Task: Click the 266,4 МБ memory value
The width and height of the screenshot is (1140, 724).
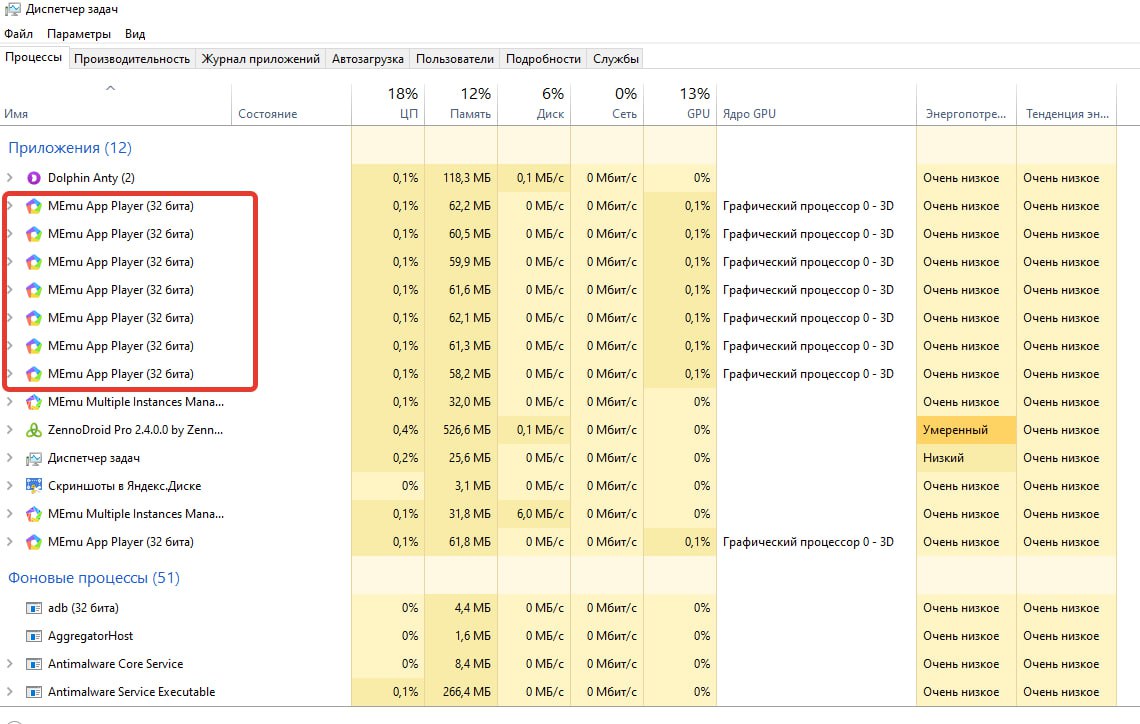Action: pyautogui.click(x=467, y=692)
